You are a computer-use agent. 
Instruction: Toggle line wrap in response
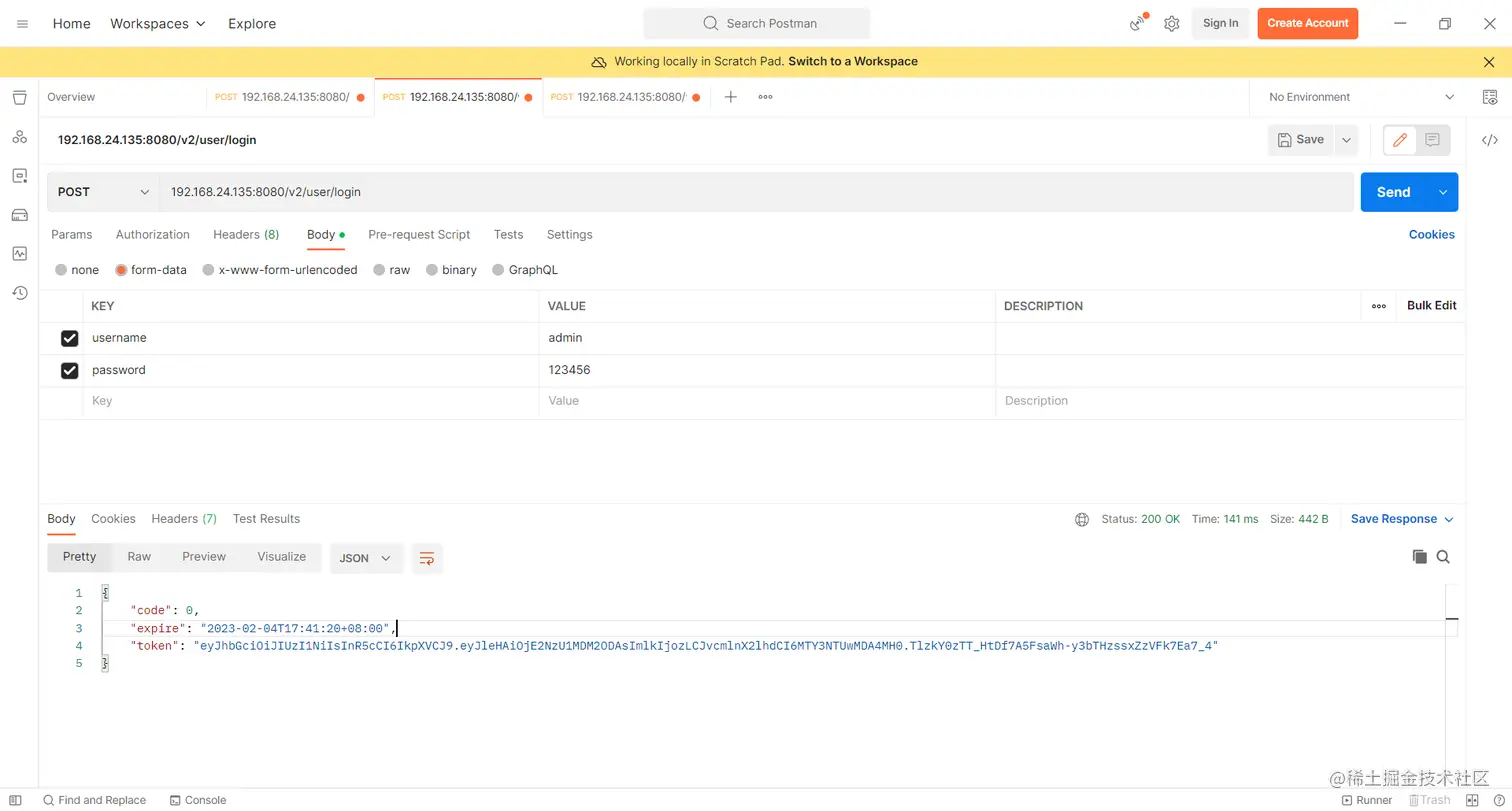tap(427, 558)
